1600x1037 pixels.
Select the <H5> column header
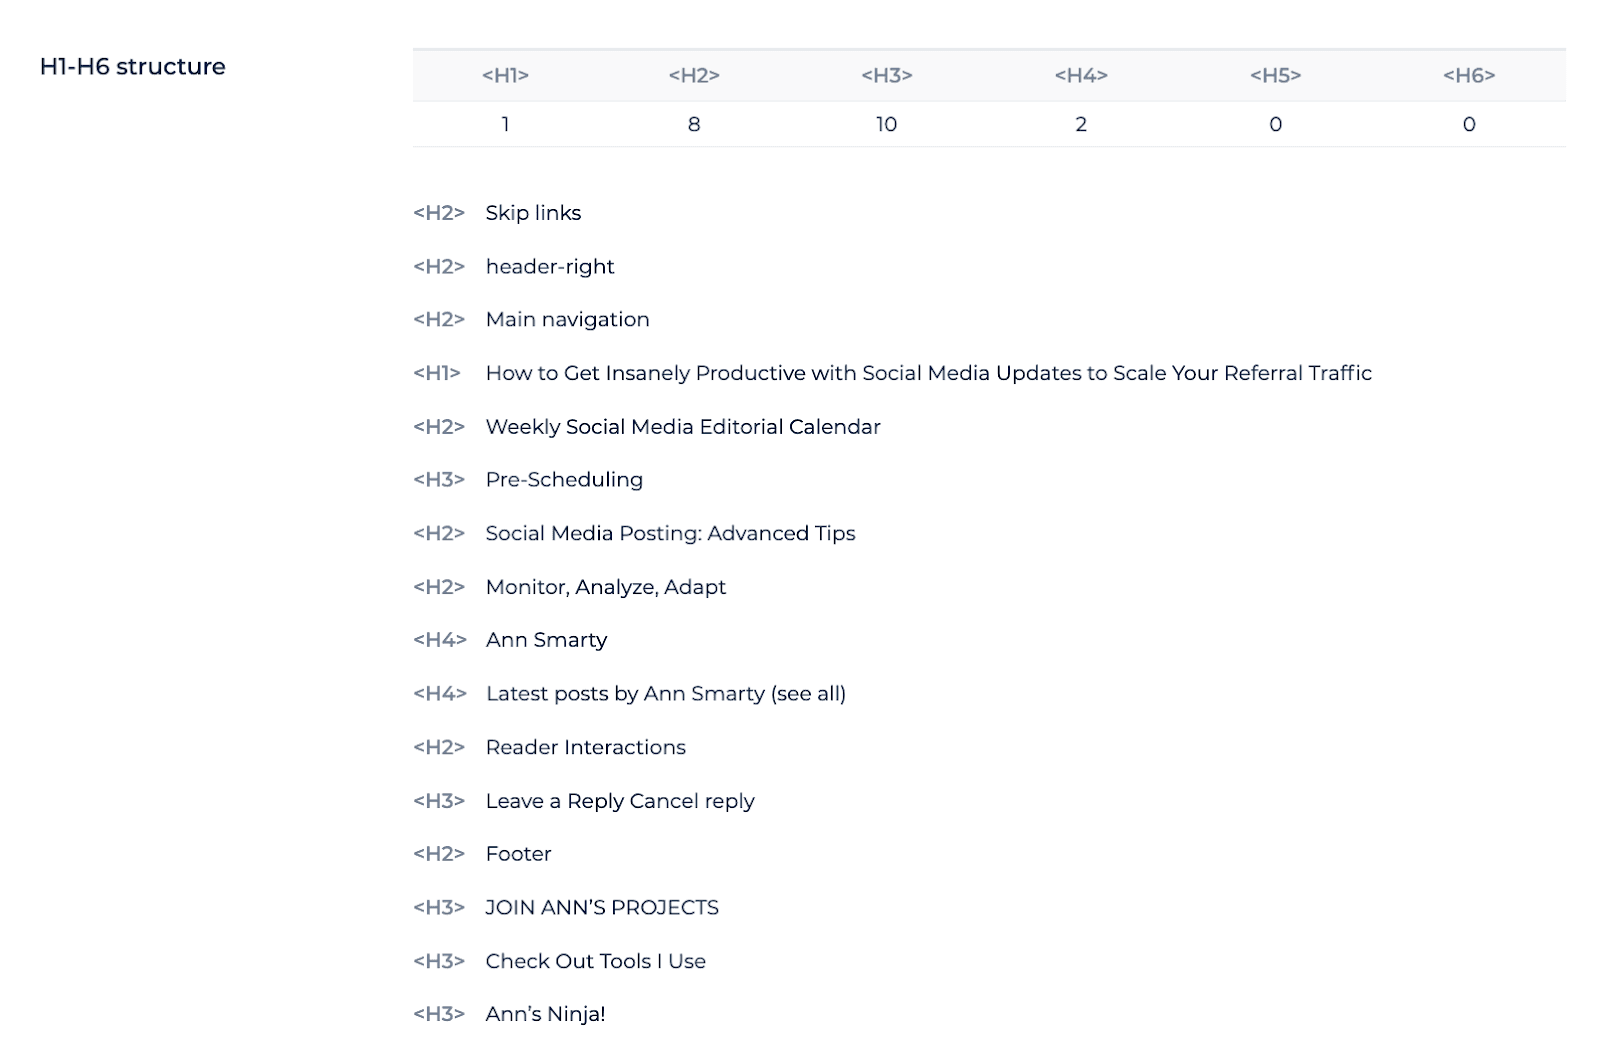pyautogui.click(x=1275, y=75)
